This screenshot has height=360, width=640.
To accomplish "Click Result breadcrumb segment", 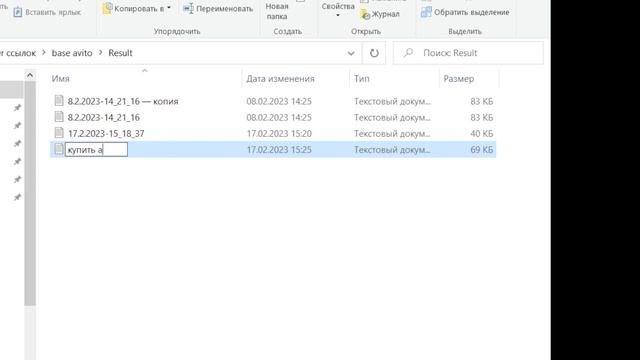I will 120,53.
